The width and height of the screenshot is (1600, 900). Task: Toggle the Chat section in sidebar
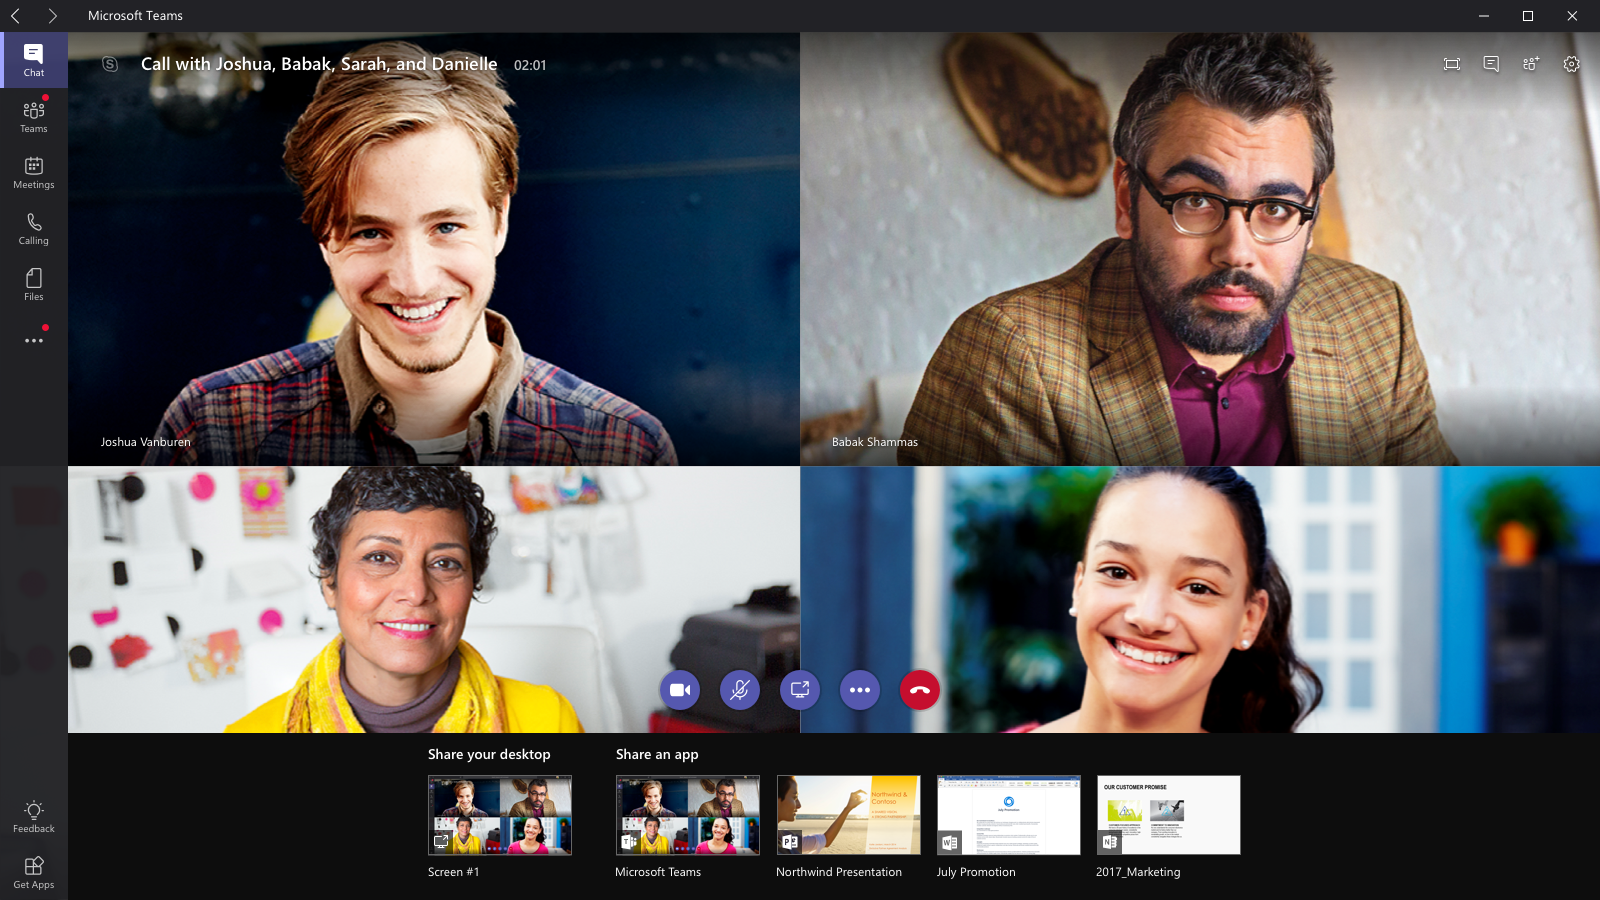click(33, 59)
